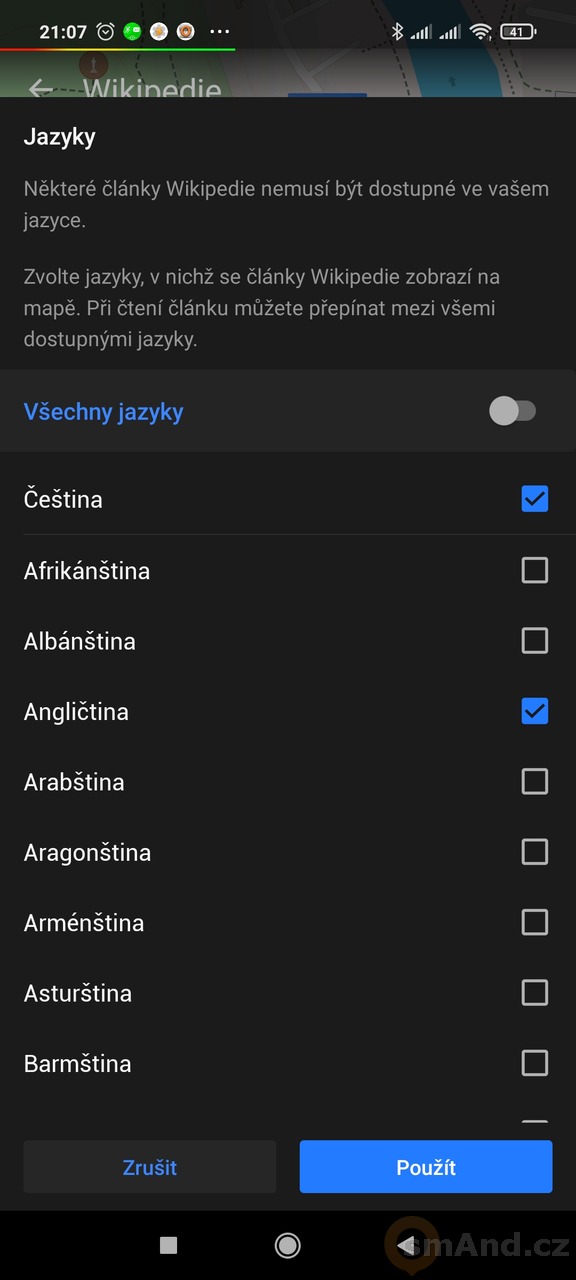Tap the Wi-Fi status icon

[481, 31]
